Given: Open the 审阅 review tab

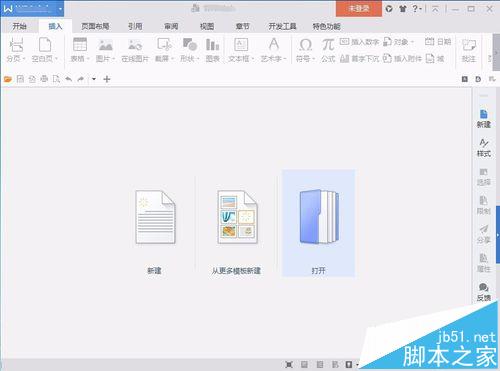Looking at the screenshot, I should click(x=171, y=26).
